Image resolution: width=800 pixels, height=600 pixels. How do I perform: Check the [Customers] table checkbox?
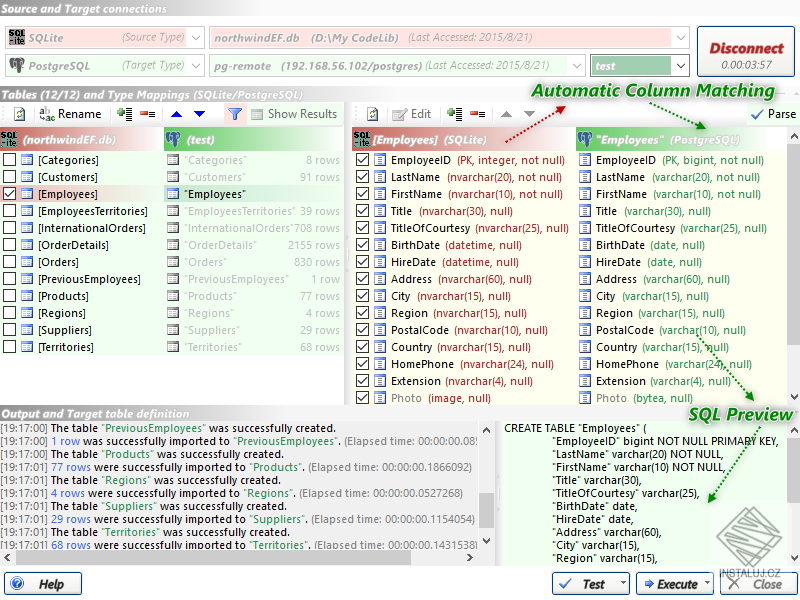point(9,177)
